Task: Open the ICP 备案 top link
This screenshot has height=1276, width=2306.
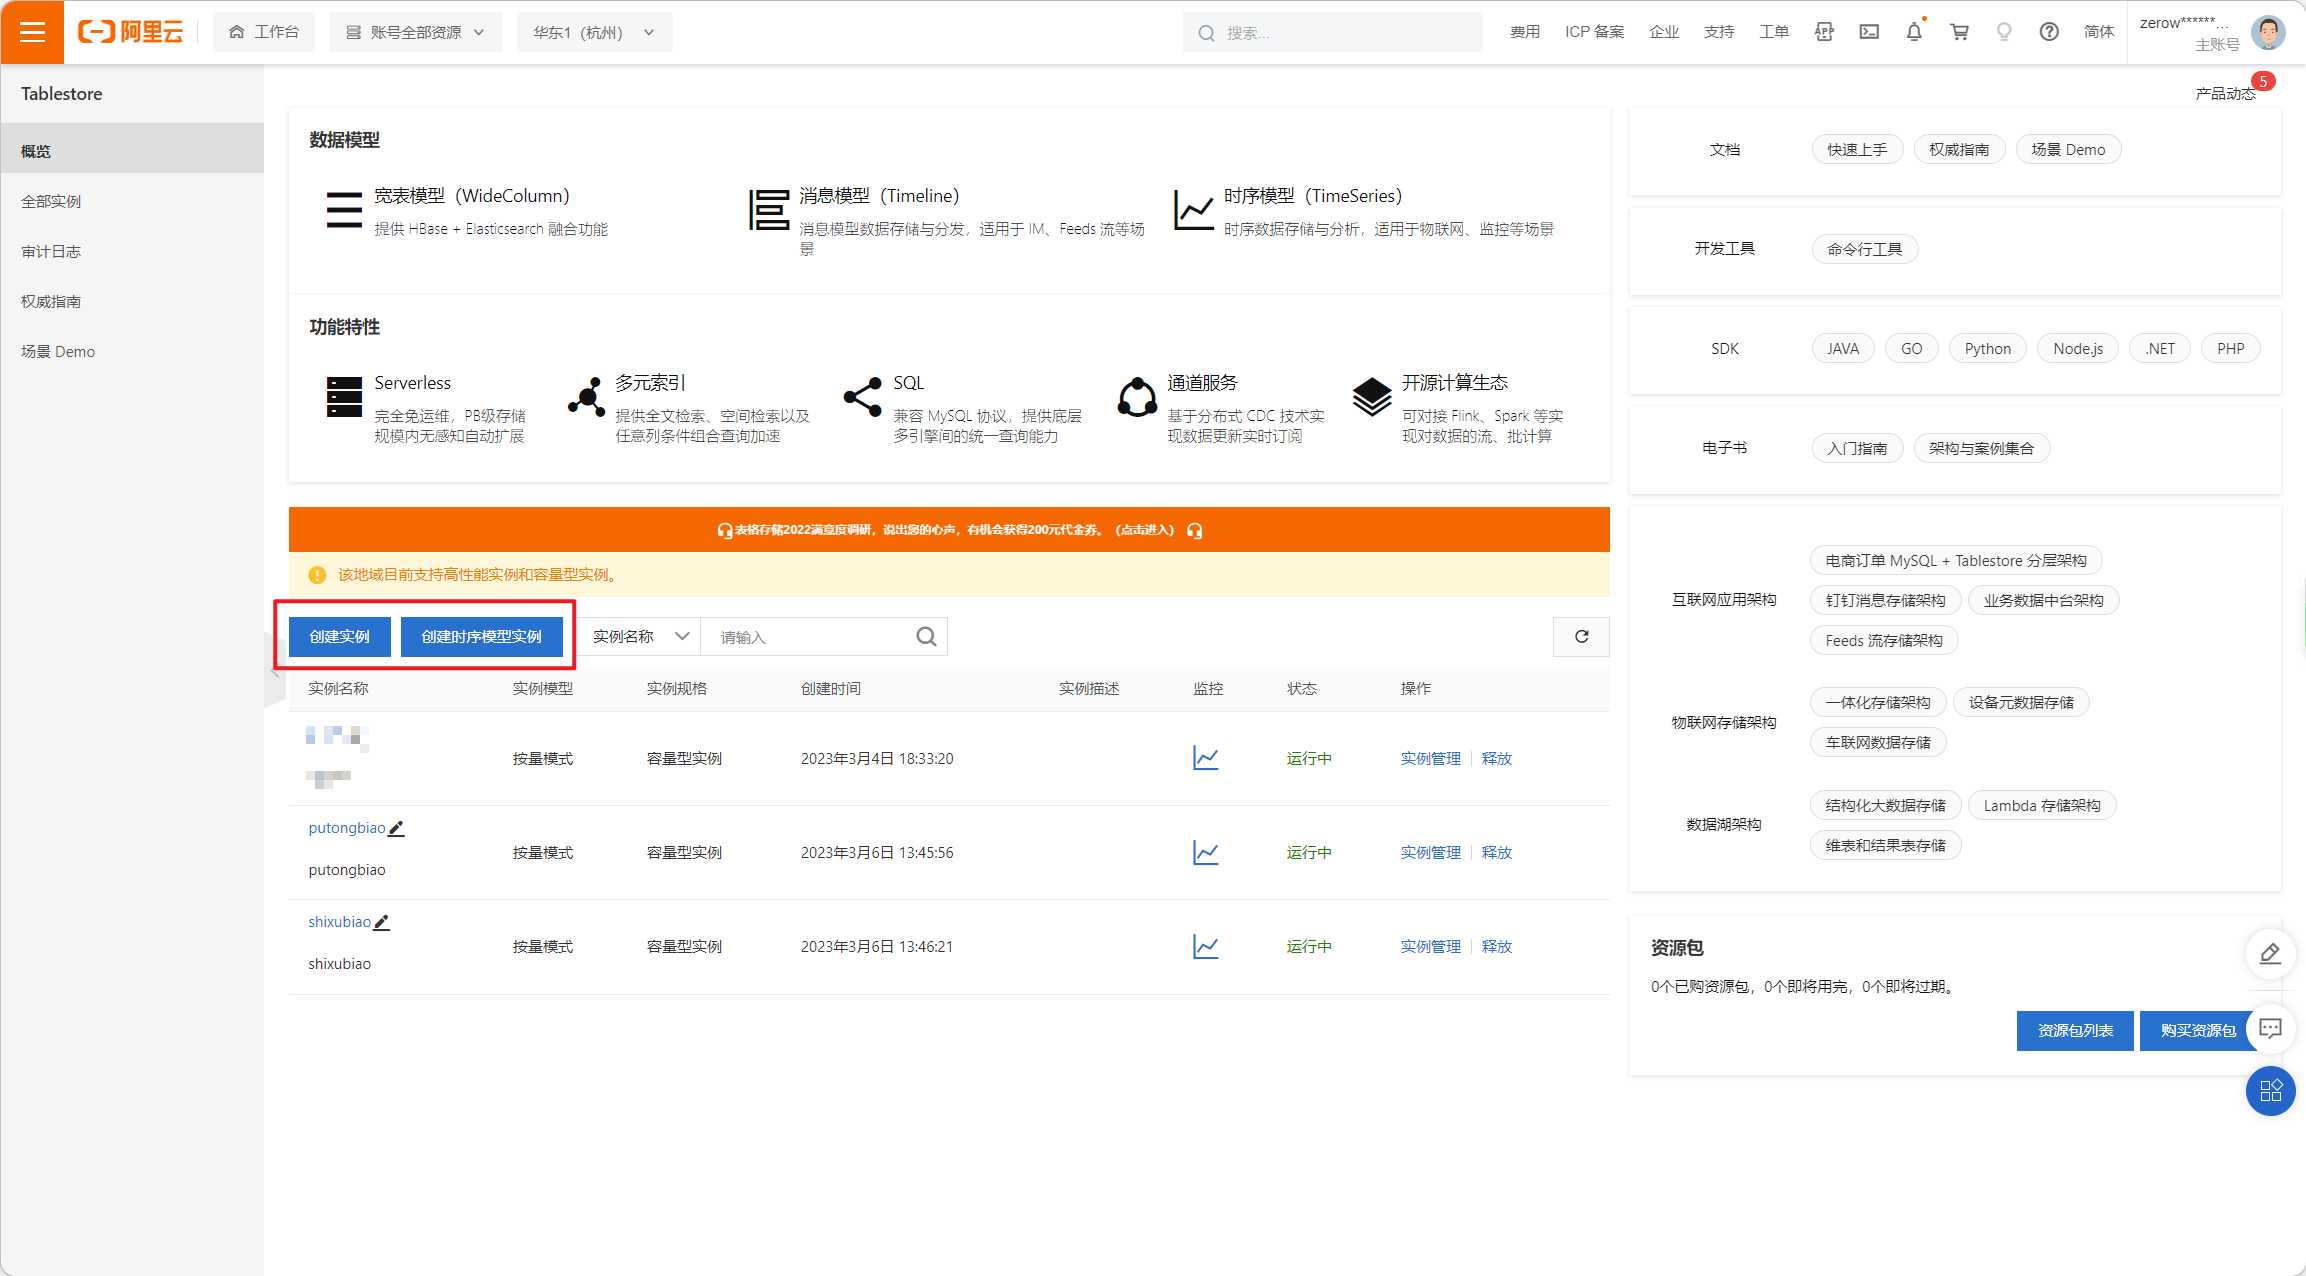Action: pyautogui.click(x=1595, y=32)
